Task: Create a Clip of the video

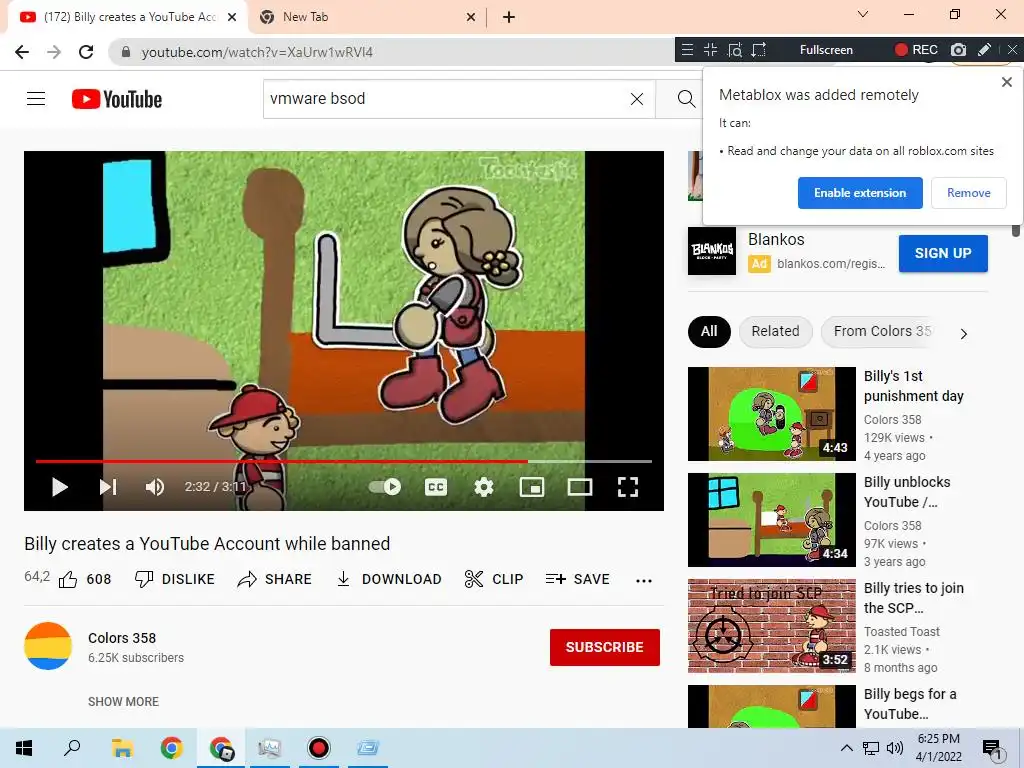Action: coord(494,579)
